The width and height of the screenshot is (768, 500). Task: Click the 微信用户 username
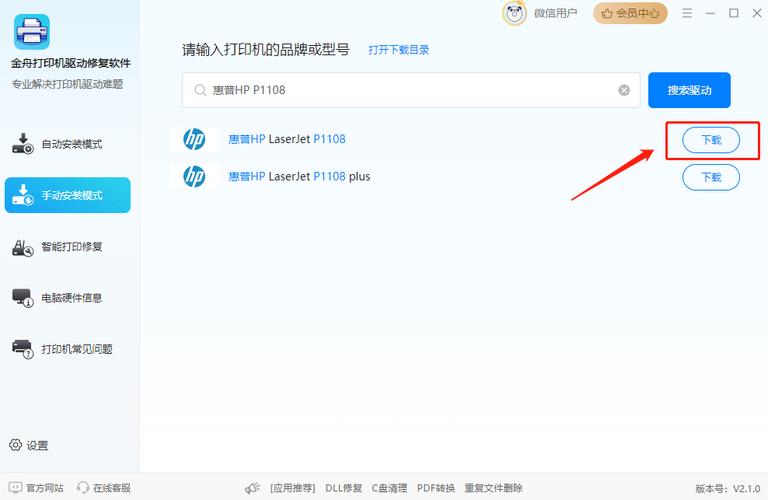555,13
